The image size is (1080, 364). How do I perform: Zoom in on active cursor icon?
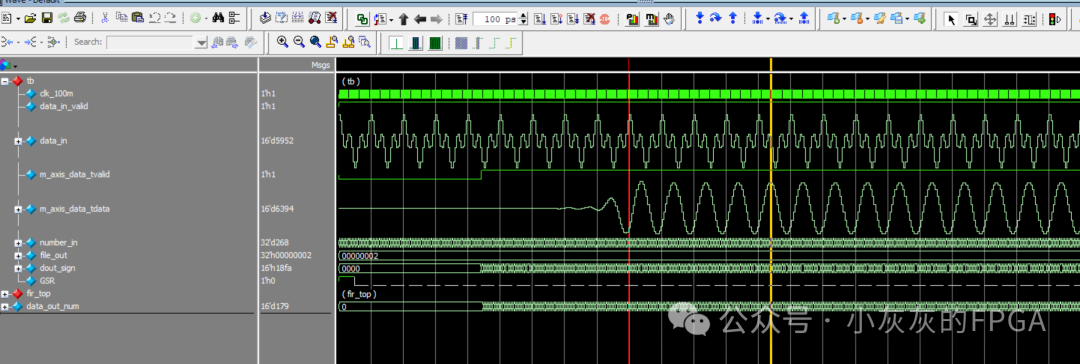coord(332,42)
